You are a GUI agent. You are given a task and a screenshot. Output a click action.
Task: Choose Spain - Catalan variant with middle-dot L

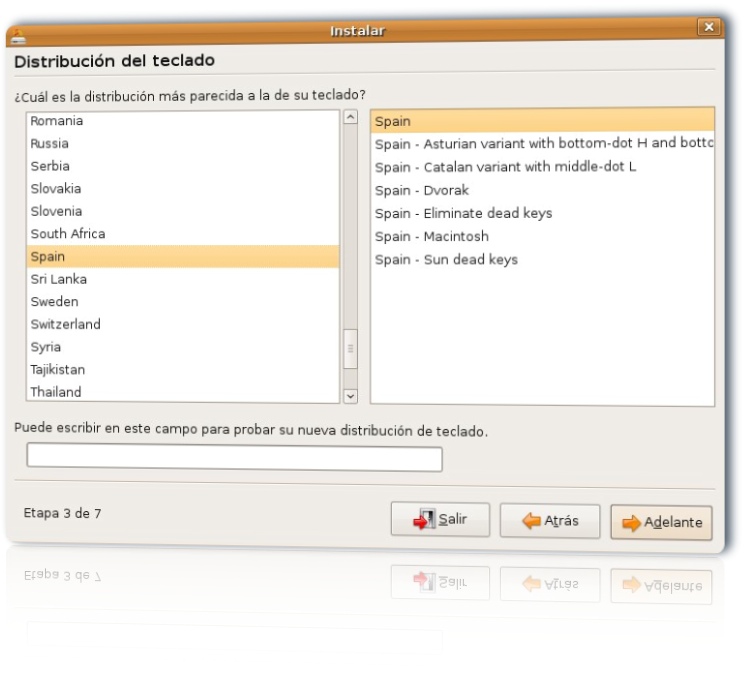[x=505, y=167]
